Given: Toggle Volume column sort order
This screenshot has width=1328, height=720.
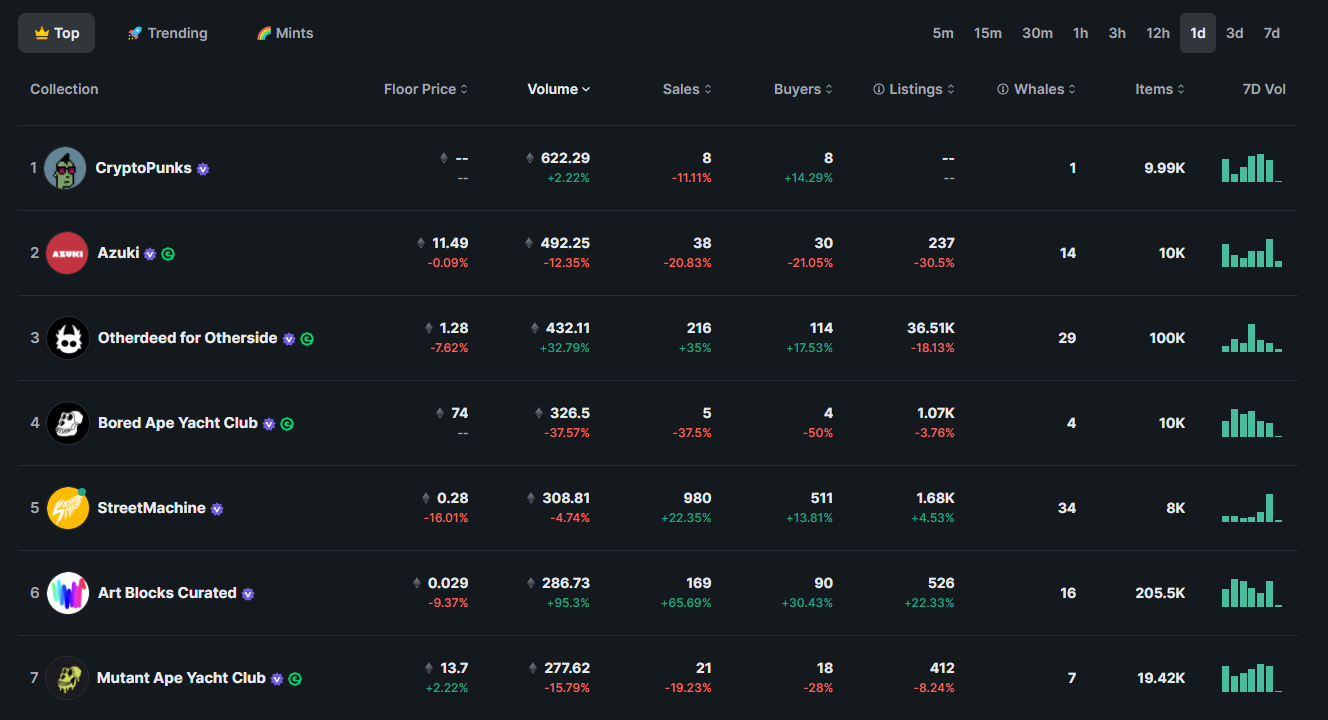Looking at the screenshot, I should [559, 89].
